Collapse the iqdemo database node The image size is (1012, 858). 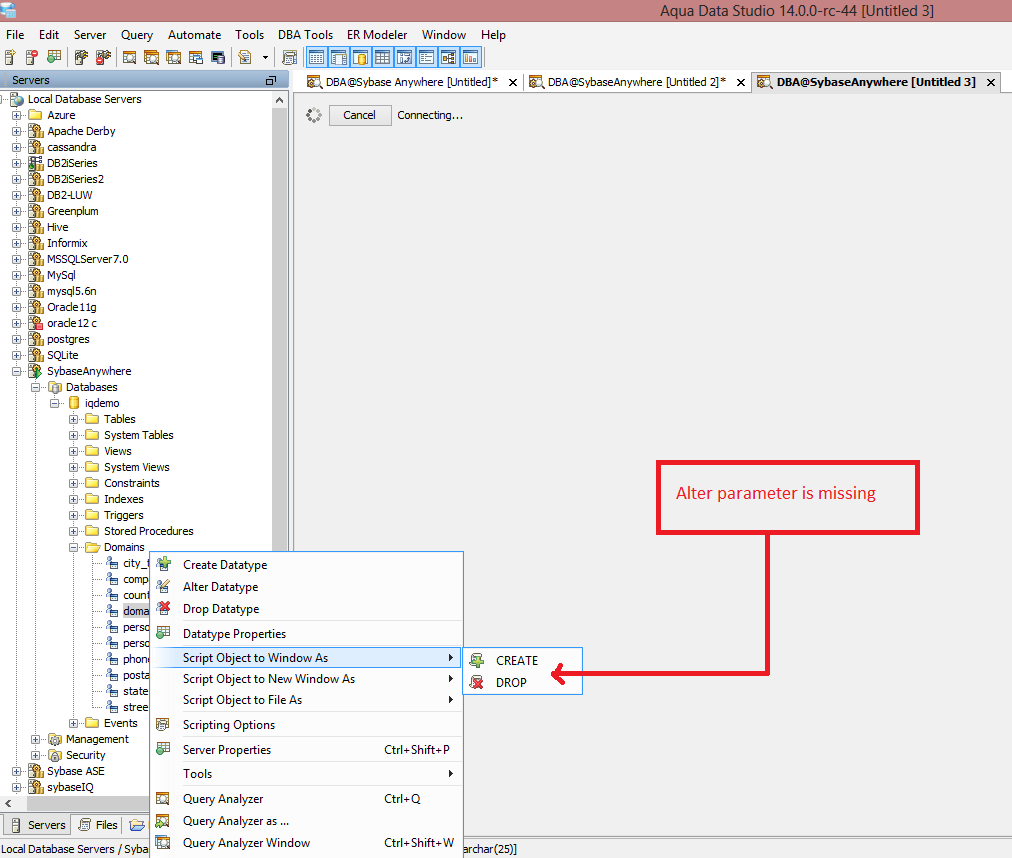click(x=55, y=403)
